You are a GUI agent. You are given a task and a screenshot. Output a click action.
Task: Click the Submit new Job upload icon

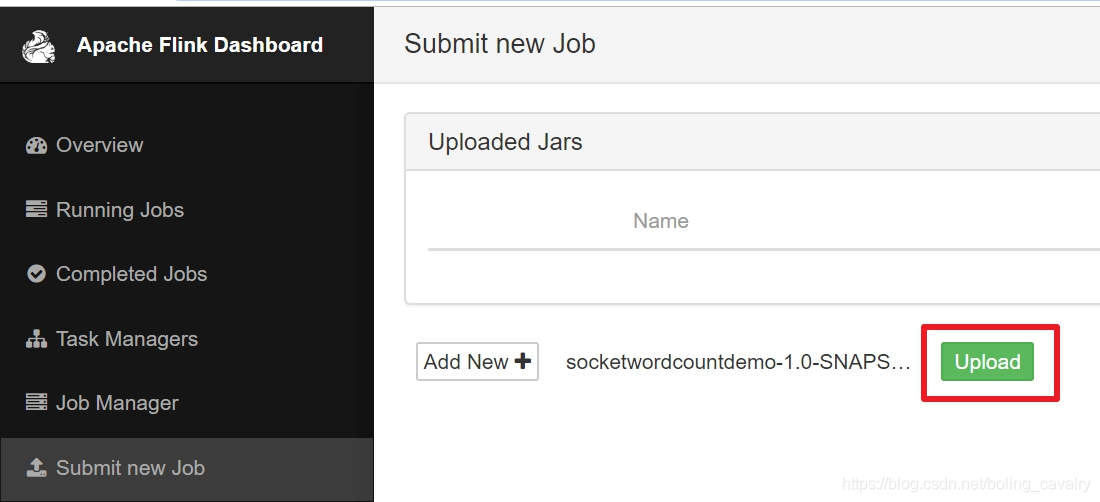click(x=36, y=468)
